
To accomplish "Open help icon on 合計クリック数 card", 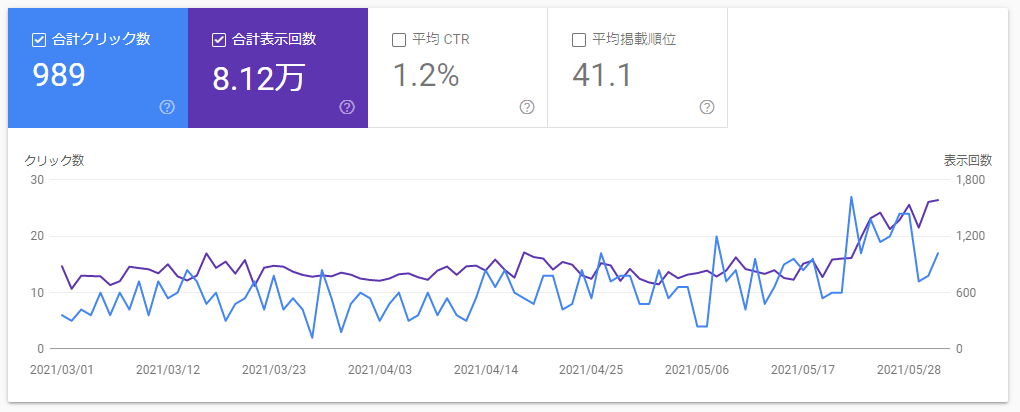I will pyautogui.click(x=167, y=107).
